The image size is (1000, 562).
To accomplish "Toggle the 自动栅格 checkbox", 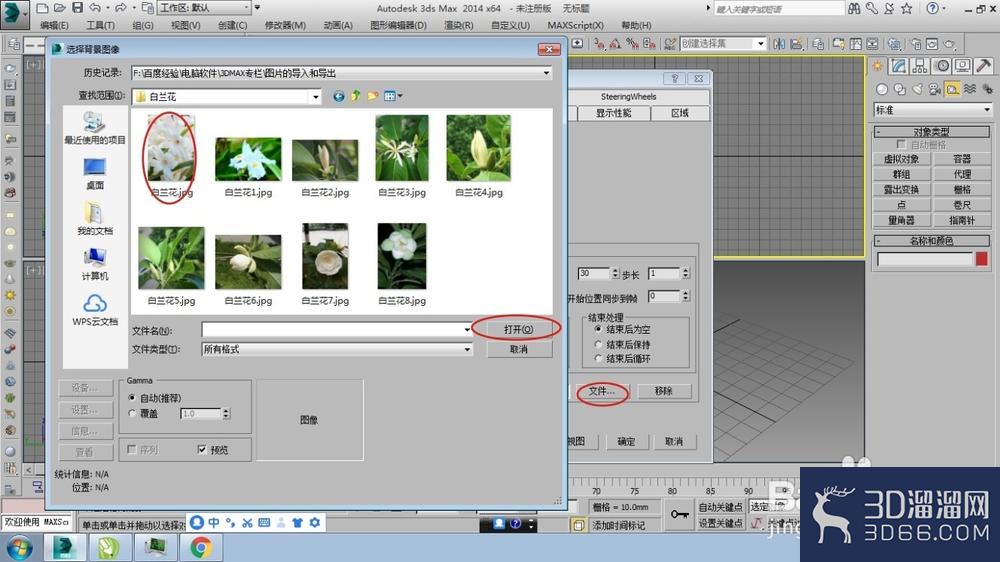I will tap(901, 145).
